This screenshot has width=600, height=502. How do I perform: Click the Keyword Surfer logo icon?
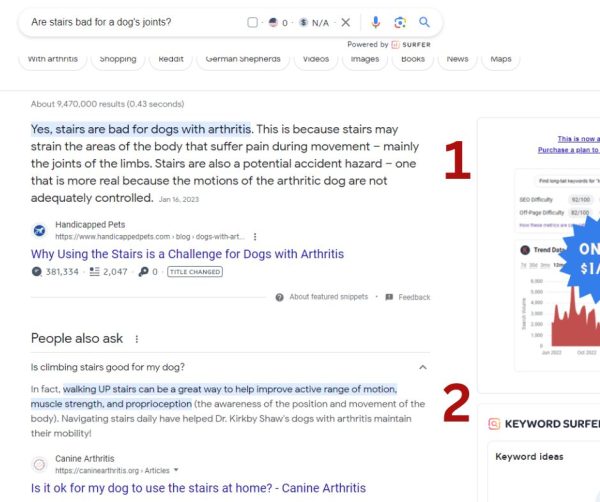(x=494, y=424)
